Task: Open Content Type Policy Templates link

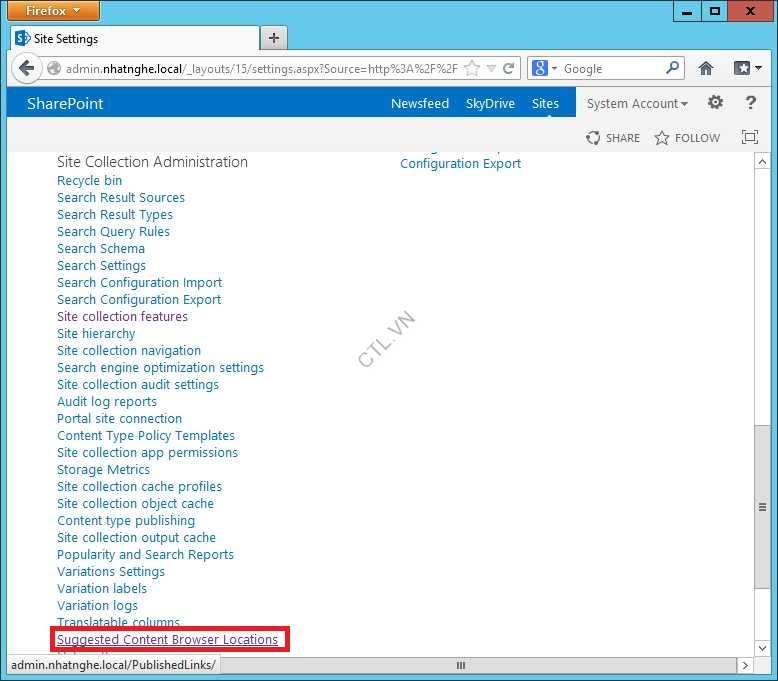Action: [x=146, y=435]
